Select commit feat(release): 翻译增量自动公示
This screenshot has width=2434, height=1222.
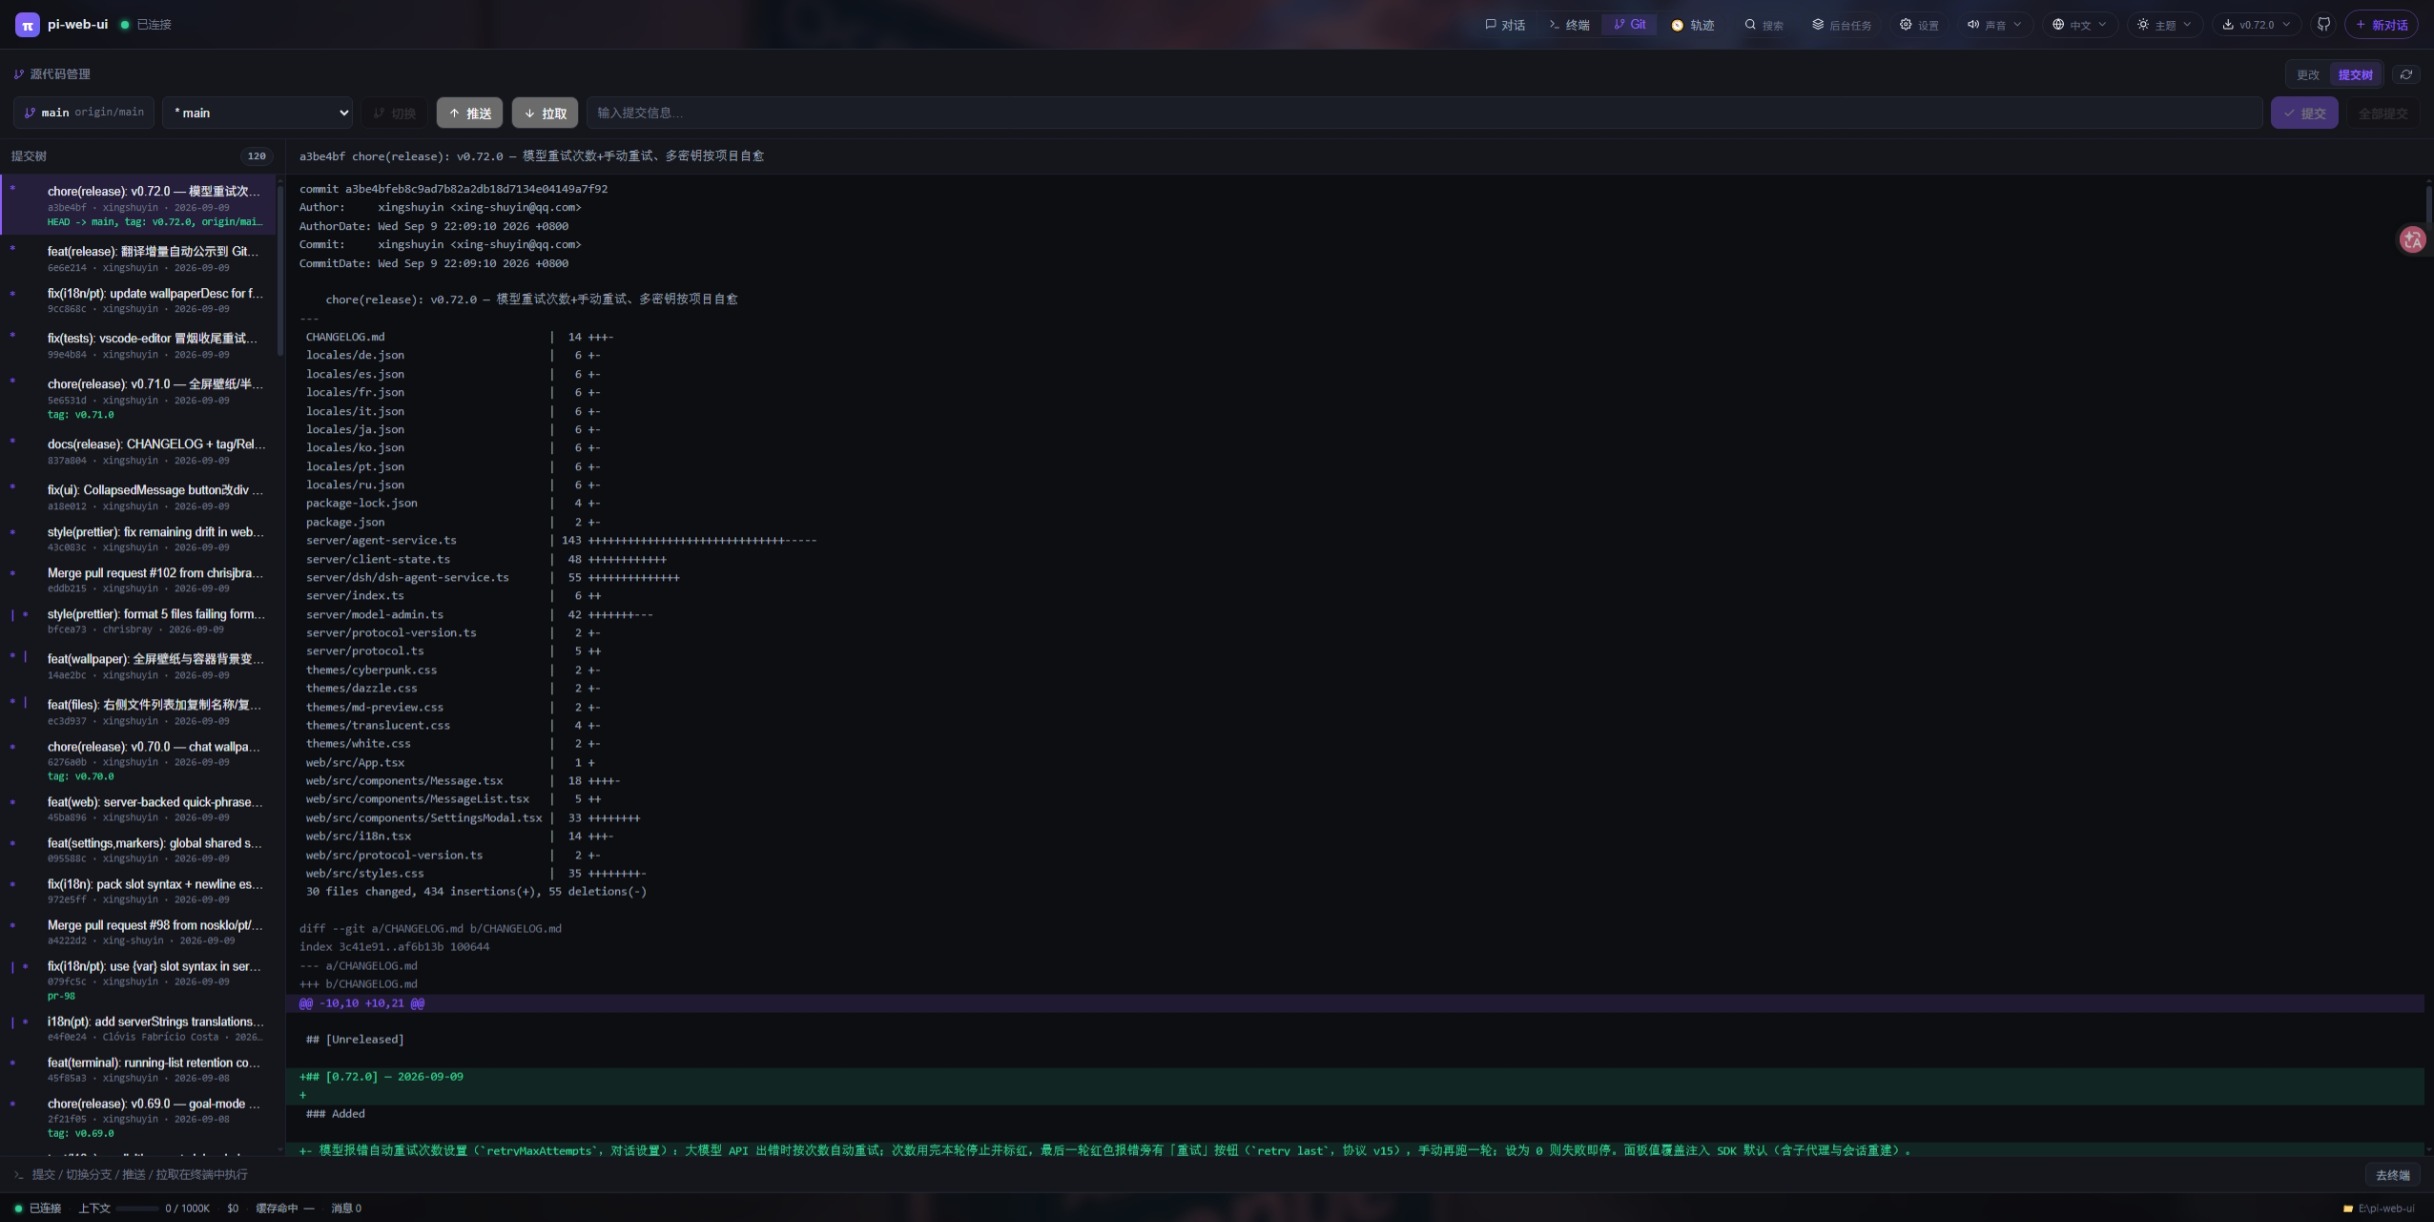pos(140,258)
